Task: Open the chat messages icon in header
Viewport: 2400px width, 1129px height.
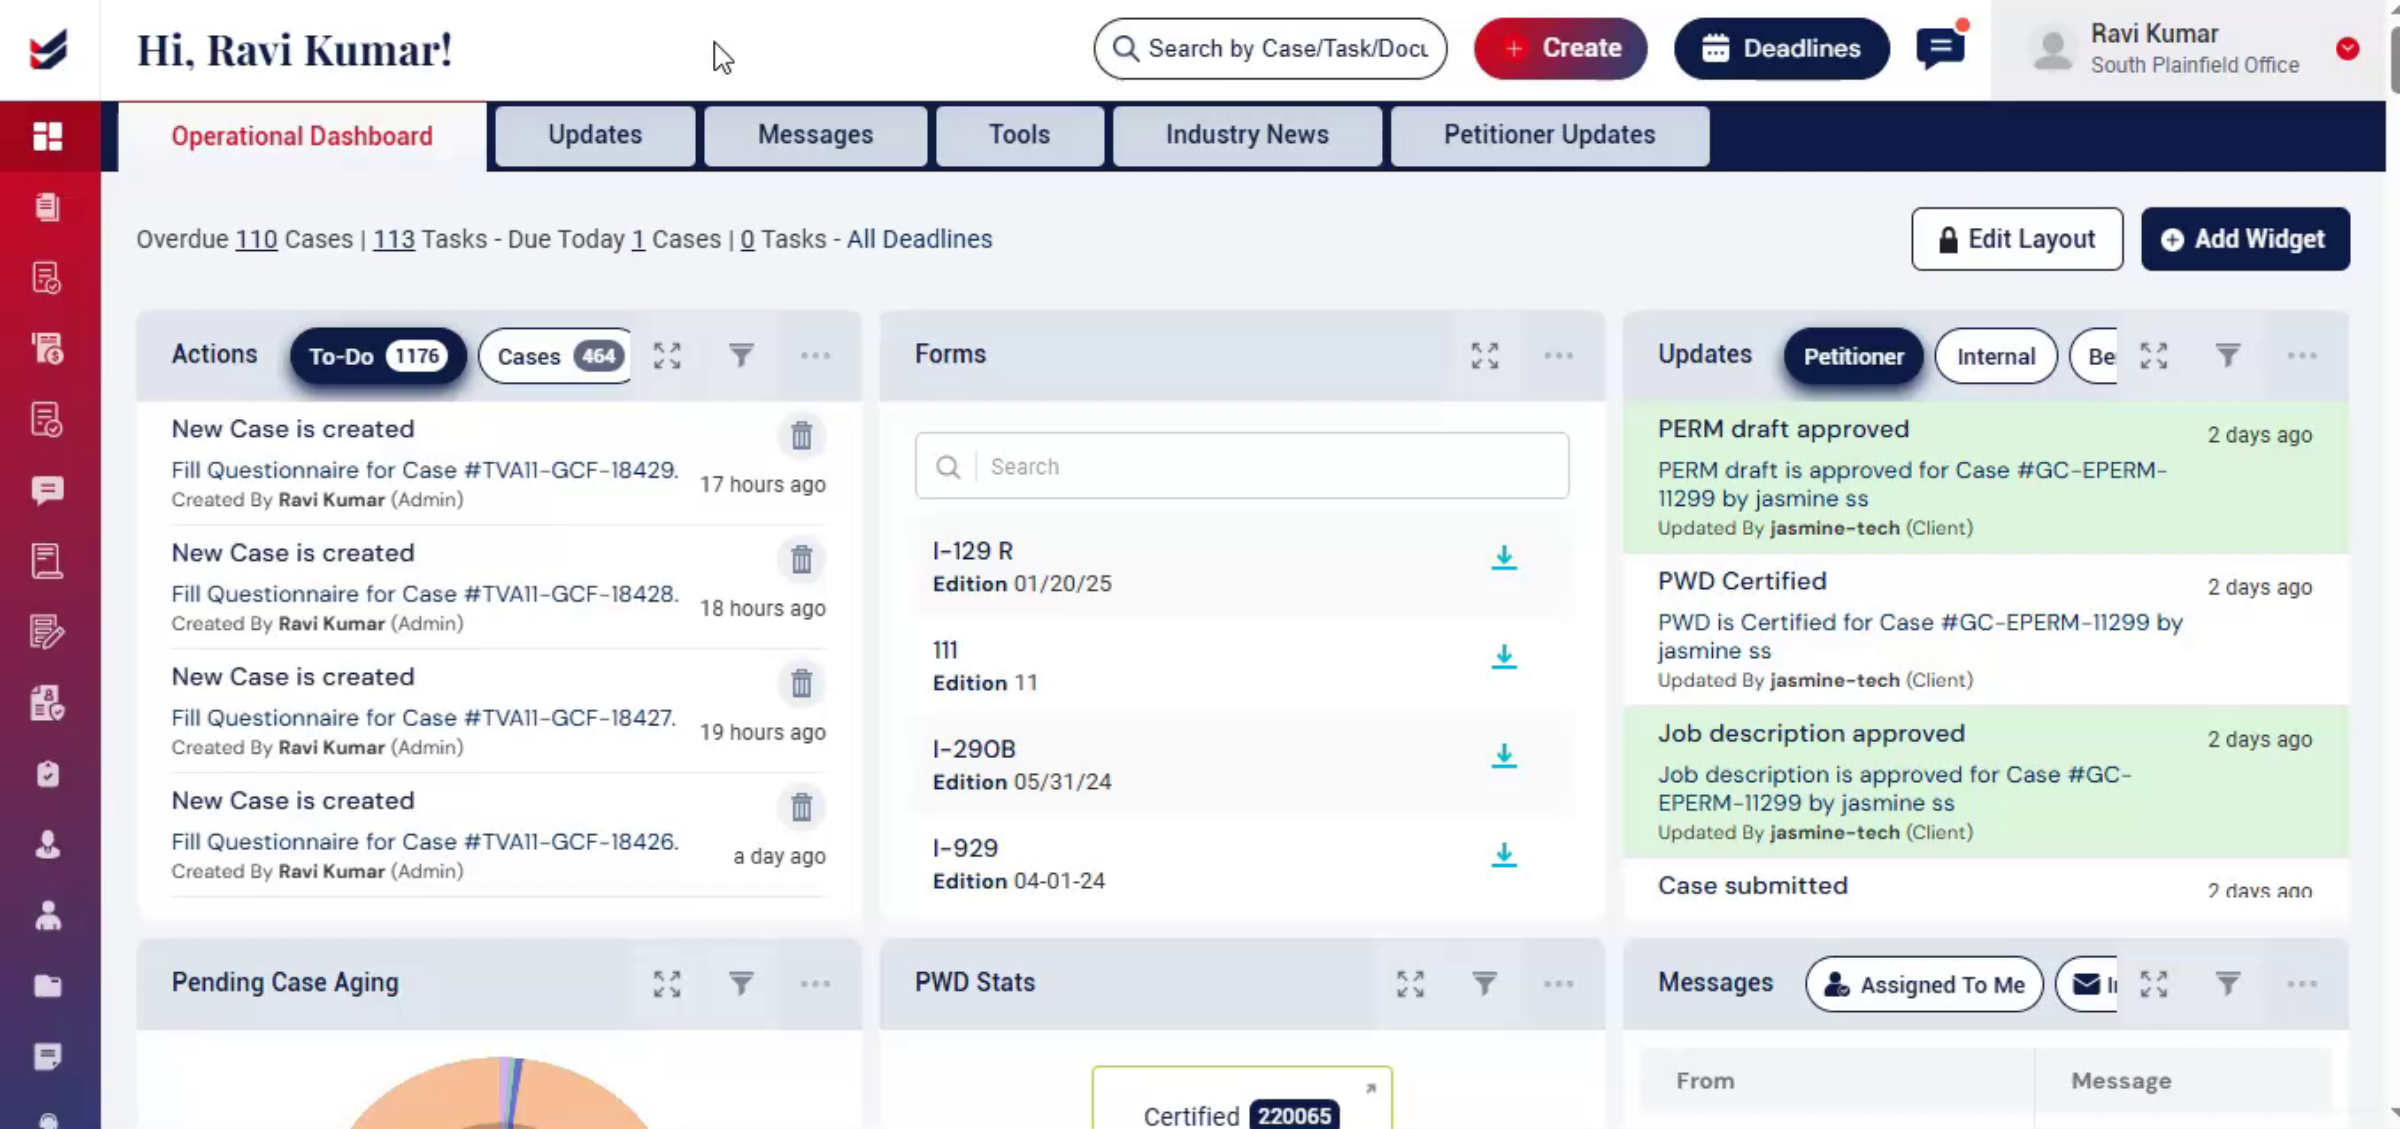Action: (x=1939, y=47)
